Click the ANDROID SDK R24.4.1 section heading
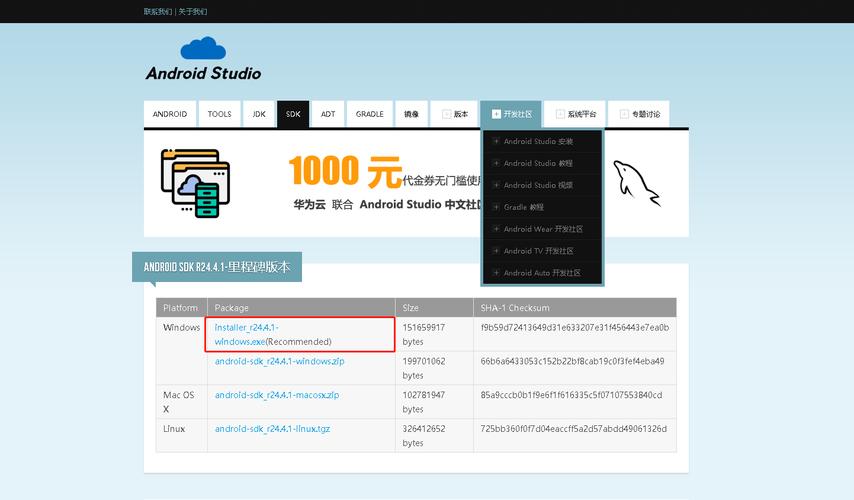The height and width of the screenshot is (500, 854). click(217, 267)
